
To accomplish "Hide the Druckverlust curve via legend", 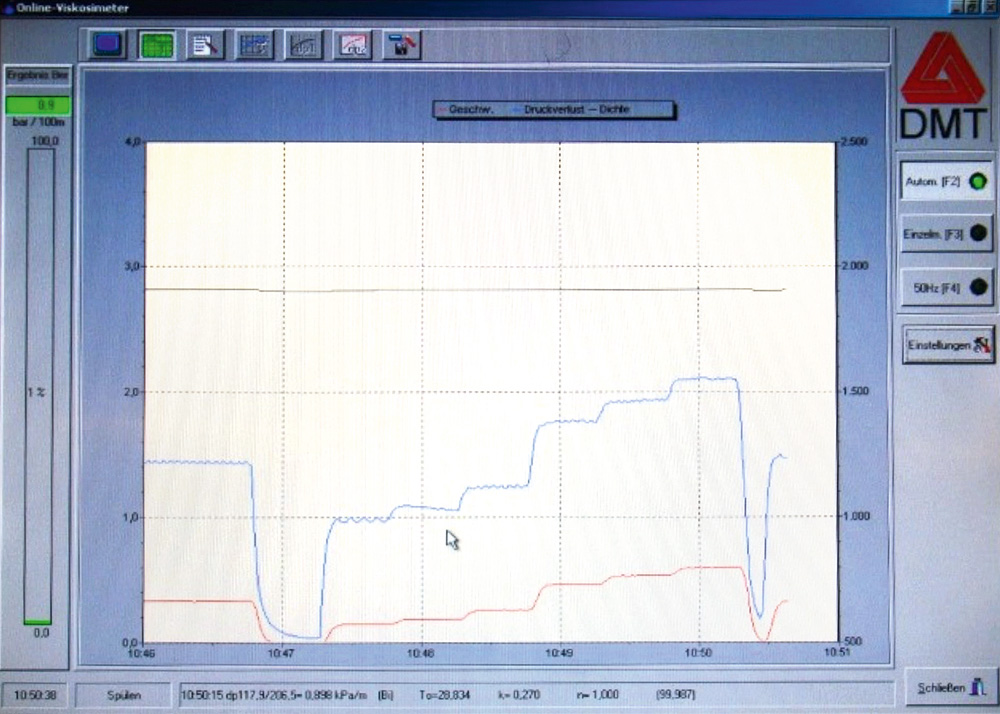I will (x=555, y=110).
